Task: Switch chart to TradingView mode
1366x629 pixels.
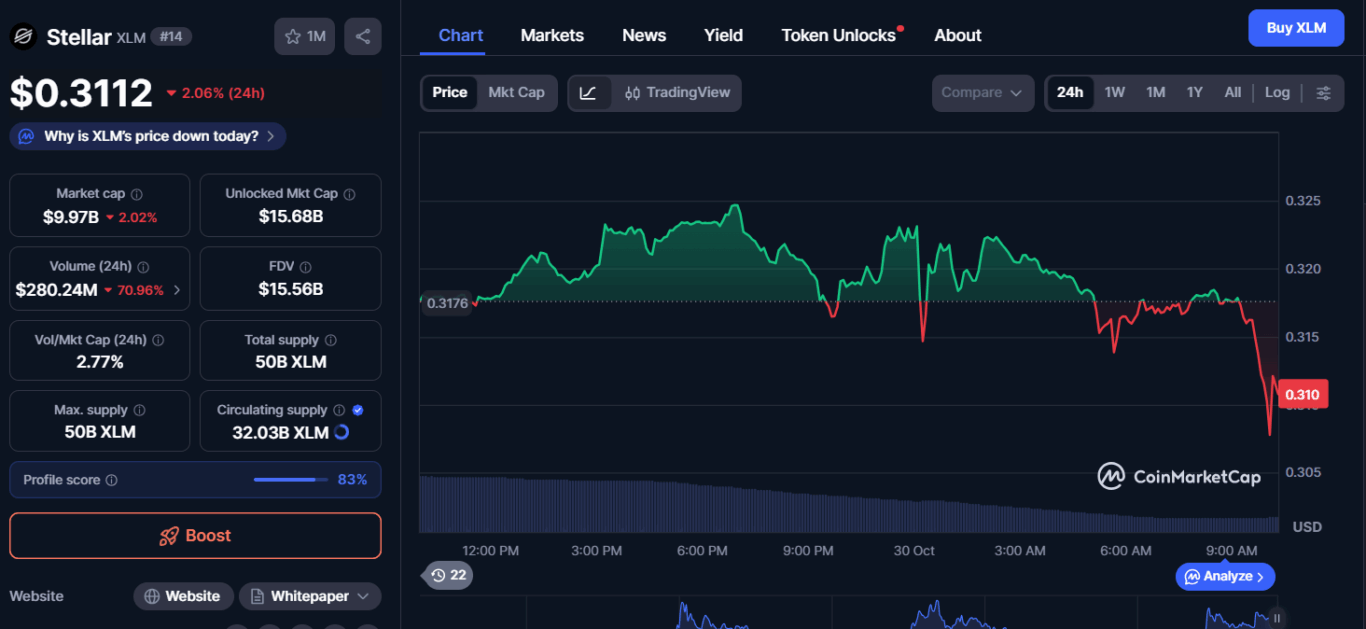Action: click(677, 93)
